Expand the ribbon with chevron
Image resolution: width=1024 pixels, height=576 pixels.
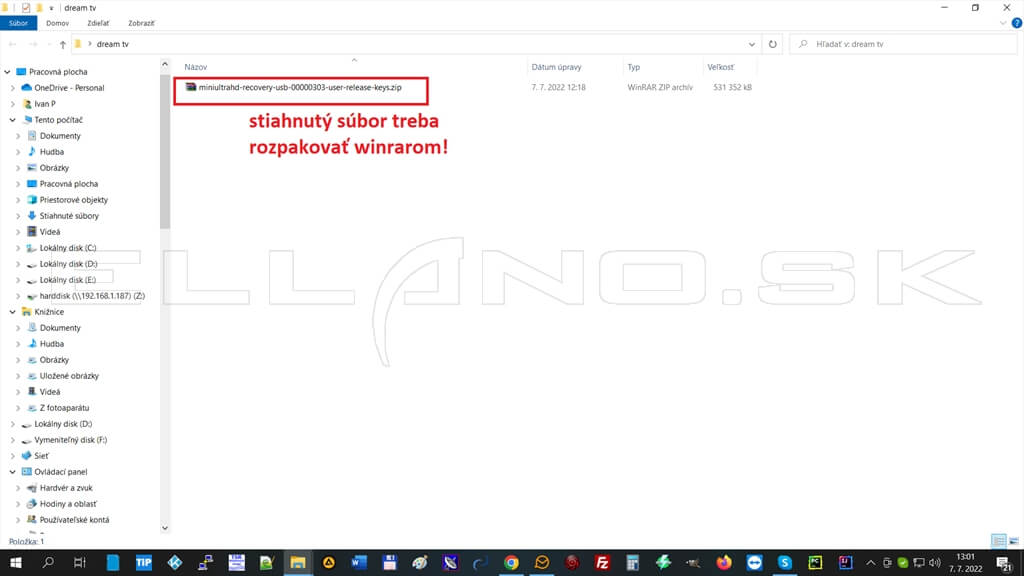point(1003,23)
